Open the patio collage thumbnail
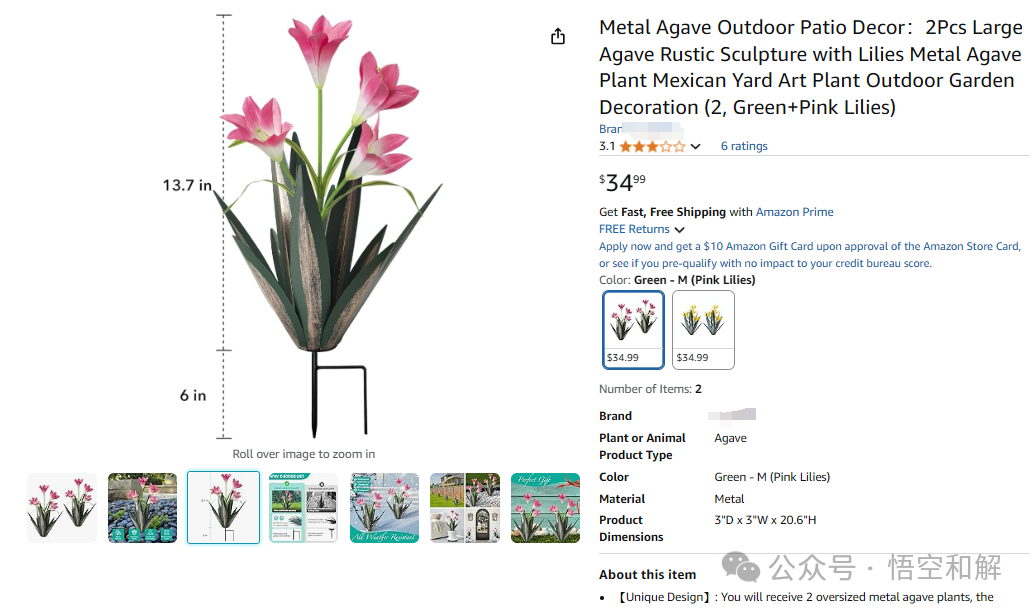1034x609 pixels. point(465,508)
